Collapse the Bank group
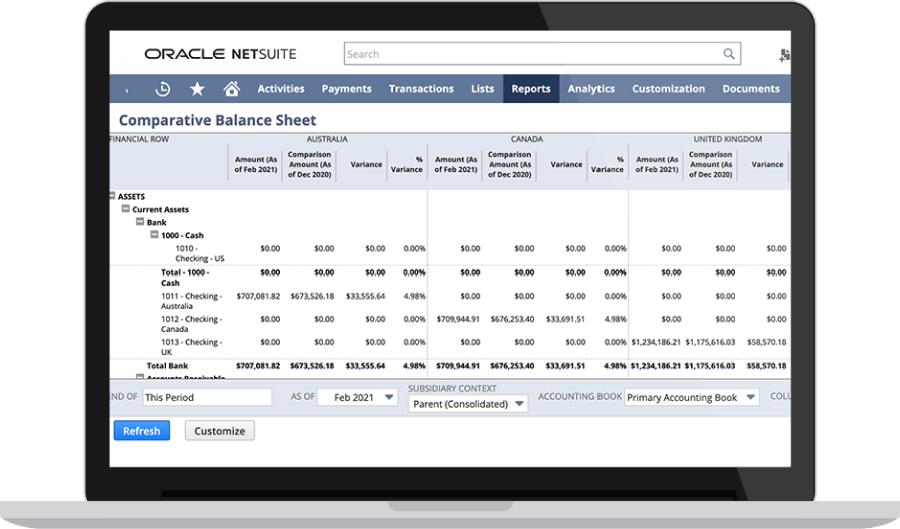Screen dimensions: 900x529 pyautogui.click(x=139, y=221)
